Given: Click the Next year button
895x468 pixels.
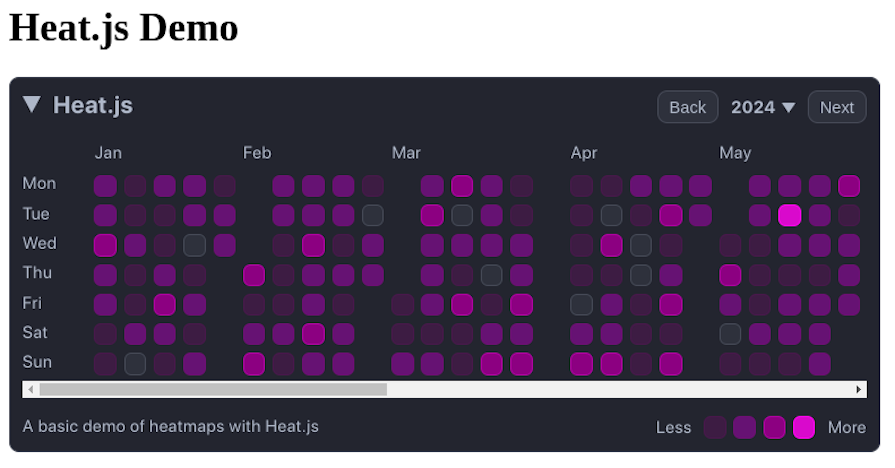Looking at the screenshot, I should (x=836, y=107).
